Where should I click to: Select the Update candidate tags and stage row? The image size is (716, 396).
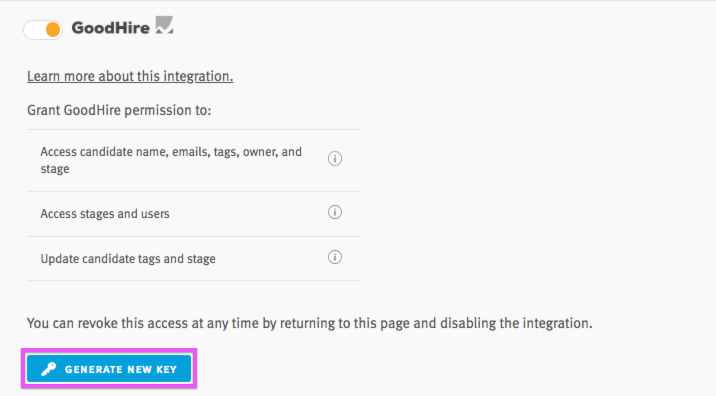click(x=193, y=259)
